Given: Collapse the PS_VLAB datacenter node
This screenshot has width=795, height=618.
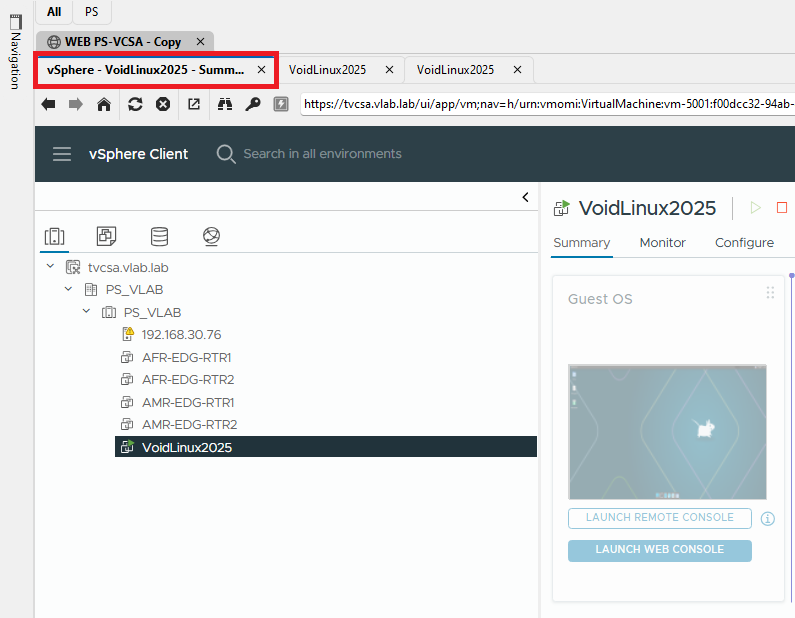Looking at the screenshot, I should pos(68,289).
